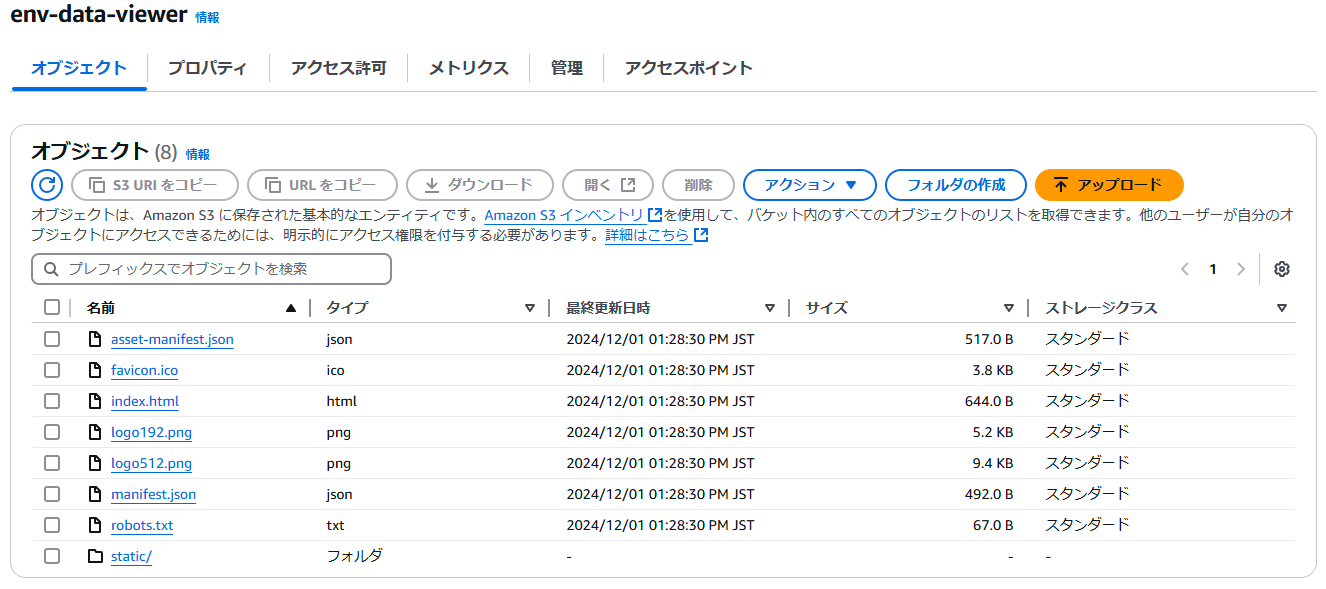Open manifest.json object link
This screenshot has width=1326, height=589.
pyautogui.click(x=153, y=494)
